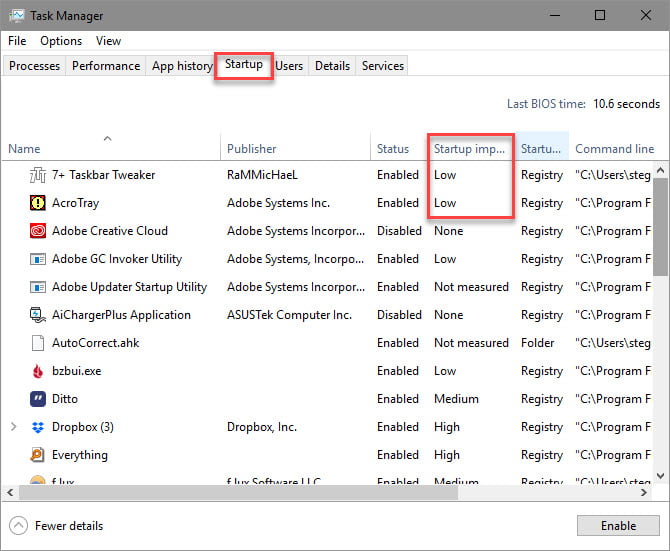
Task: Select the Everything row name
Action: (x=80, y=455)
